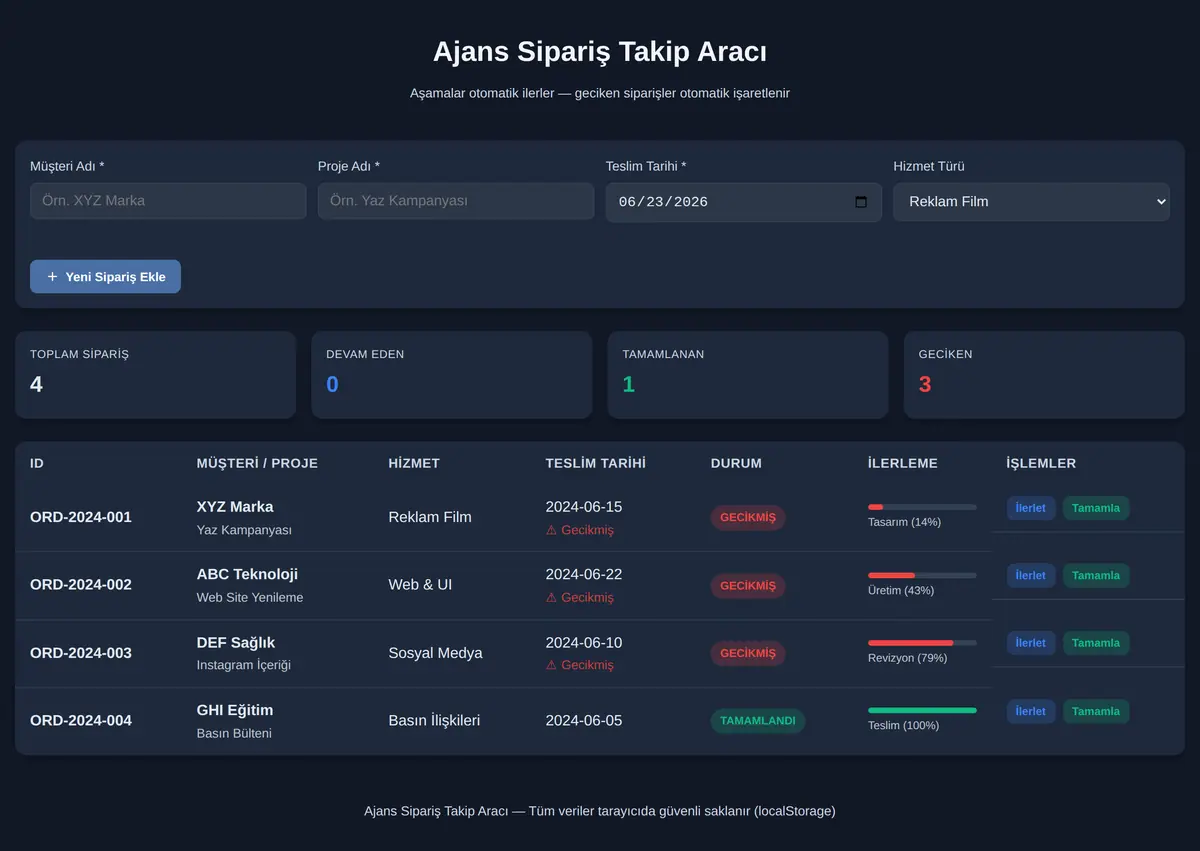Image resolution: width=1200 pixels, height=851 pixels.
Task: Click the service cell Basın İlişkileri
Action: tap(435, 720)
